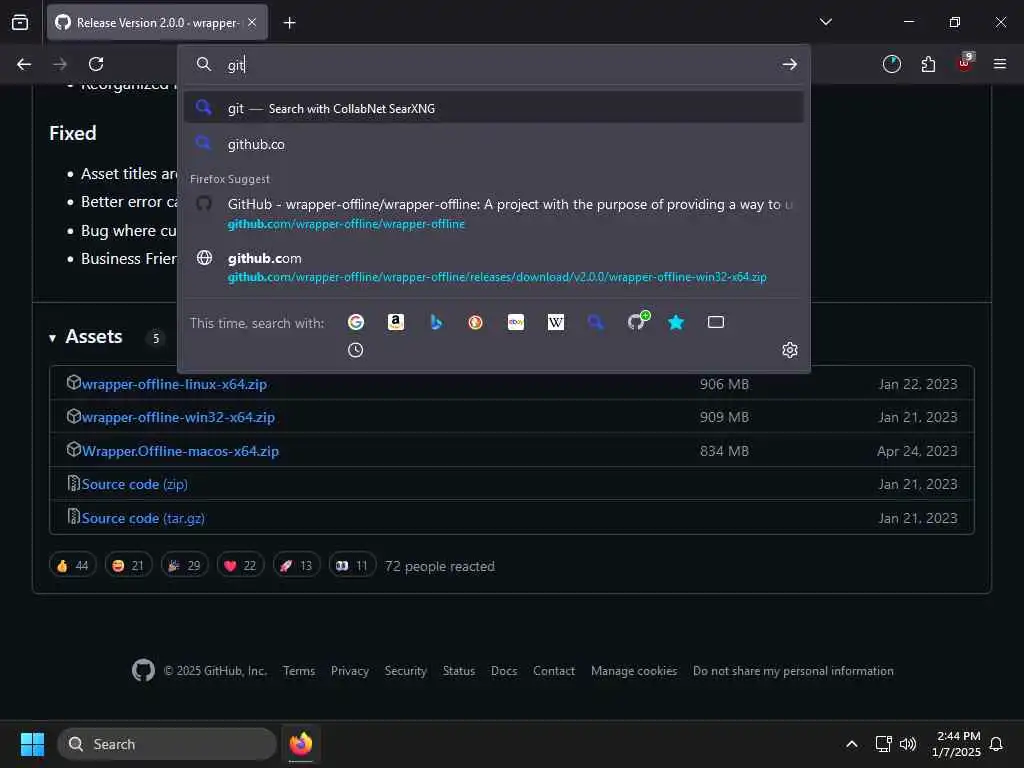Open the Contact footer link

(x=554, y=671)
